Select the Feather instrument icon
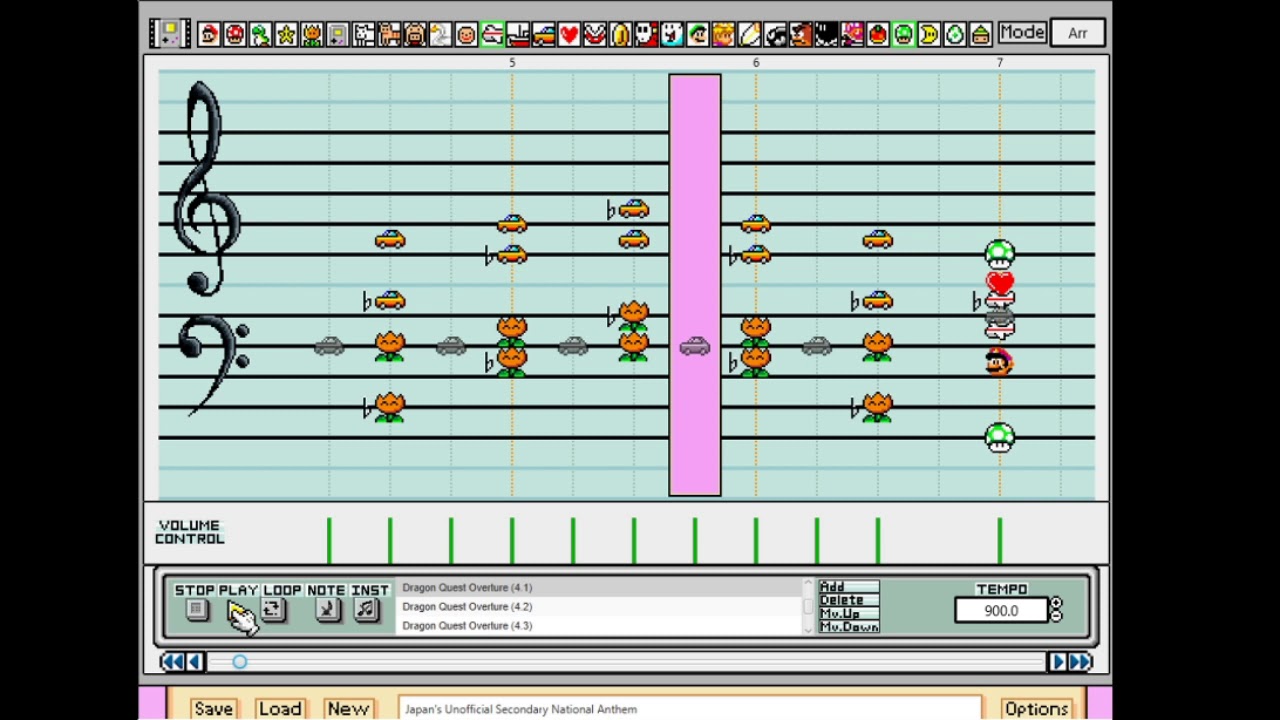The height and width of the screenshot is (720, 1280). point(749,35)
